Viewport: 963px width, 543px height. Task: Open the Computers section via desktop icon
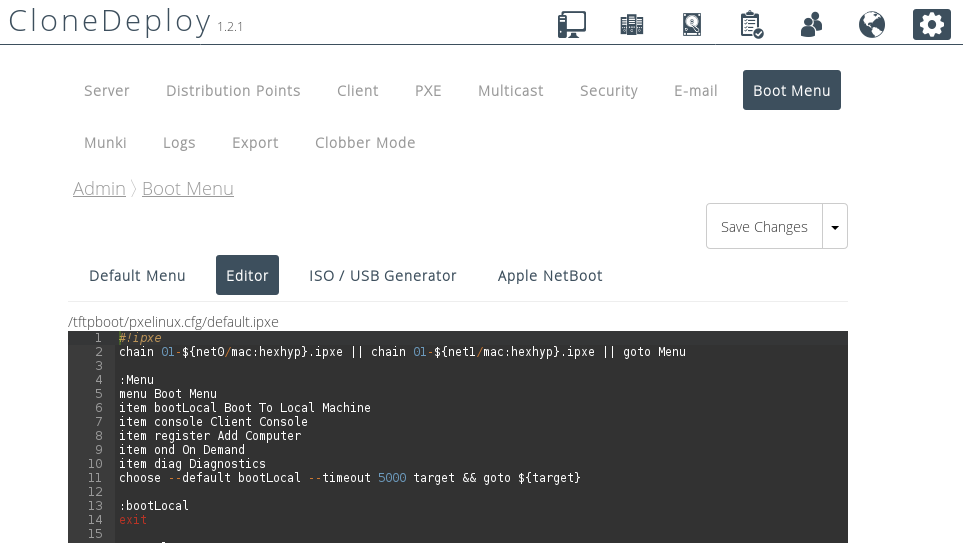pos(572,24)
